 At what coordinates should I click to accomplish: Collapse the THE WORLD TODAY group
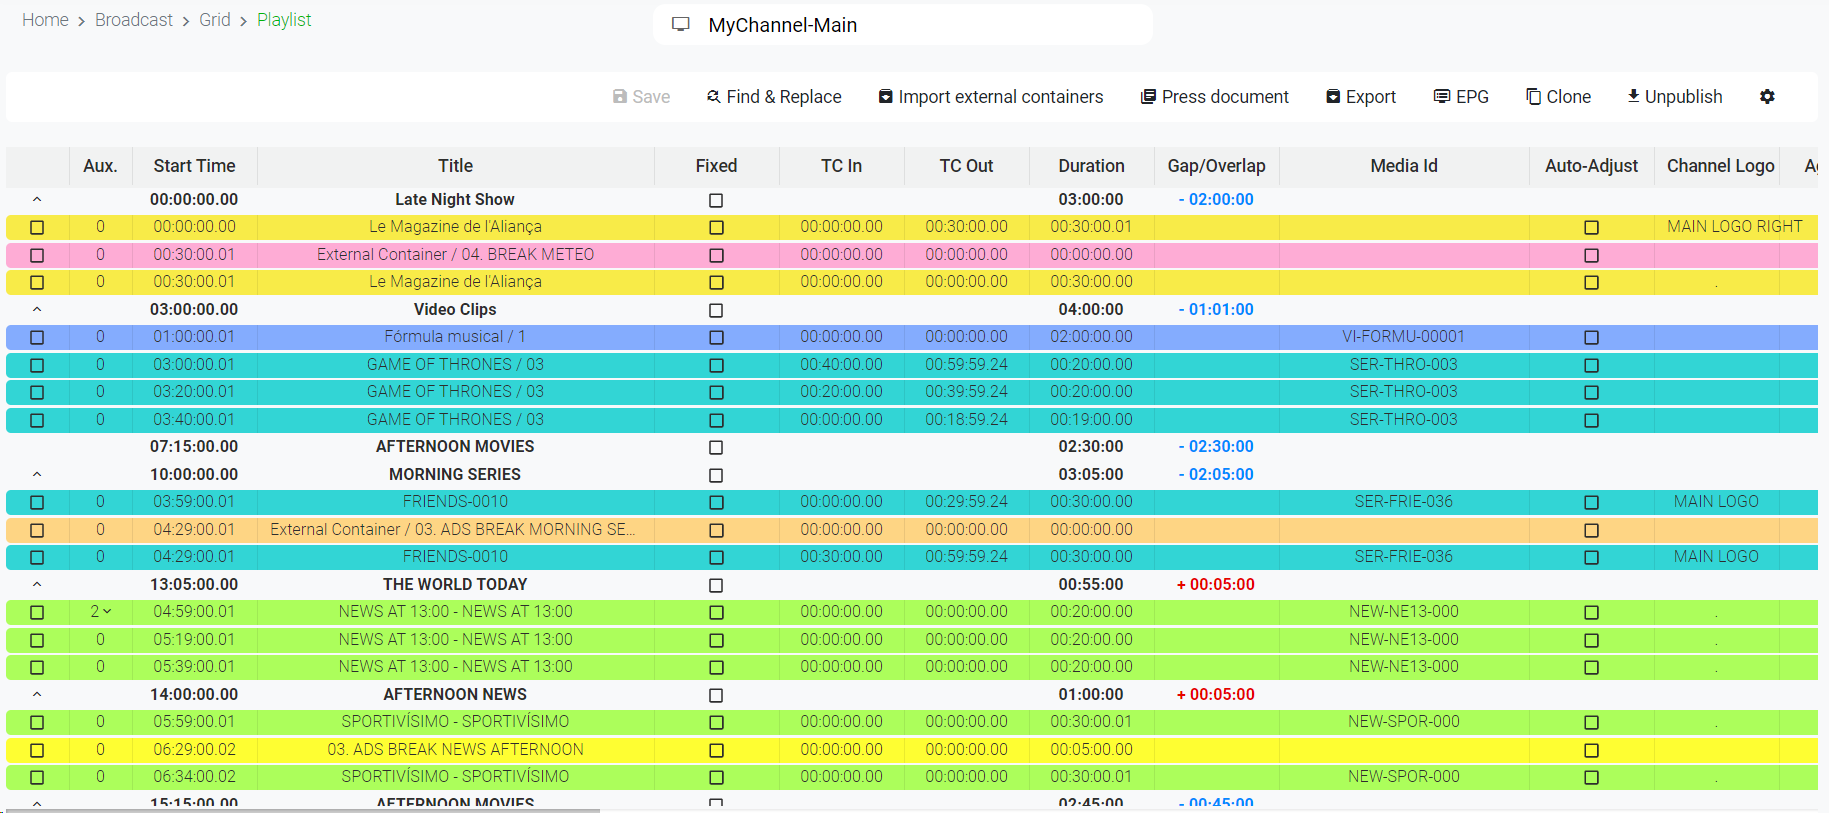click(x=37, y=585)
